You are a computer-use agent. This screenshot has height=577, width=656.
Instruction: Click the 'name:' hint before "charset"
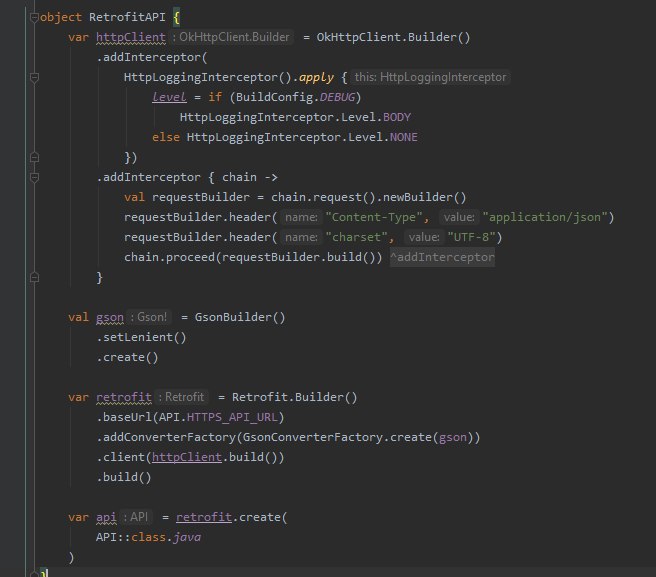pyautogui.click(x=301, y=237)
